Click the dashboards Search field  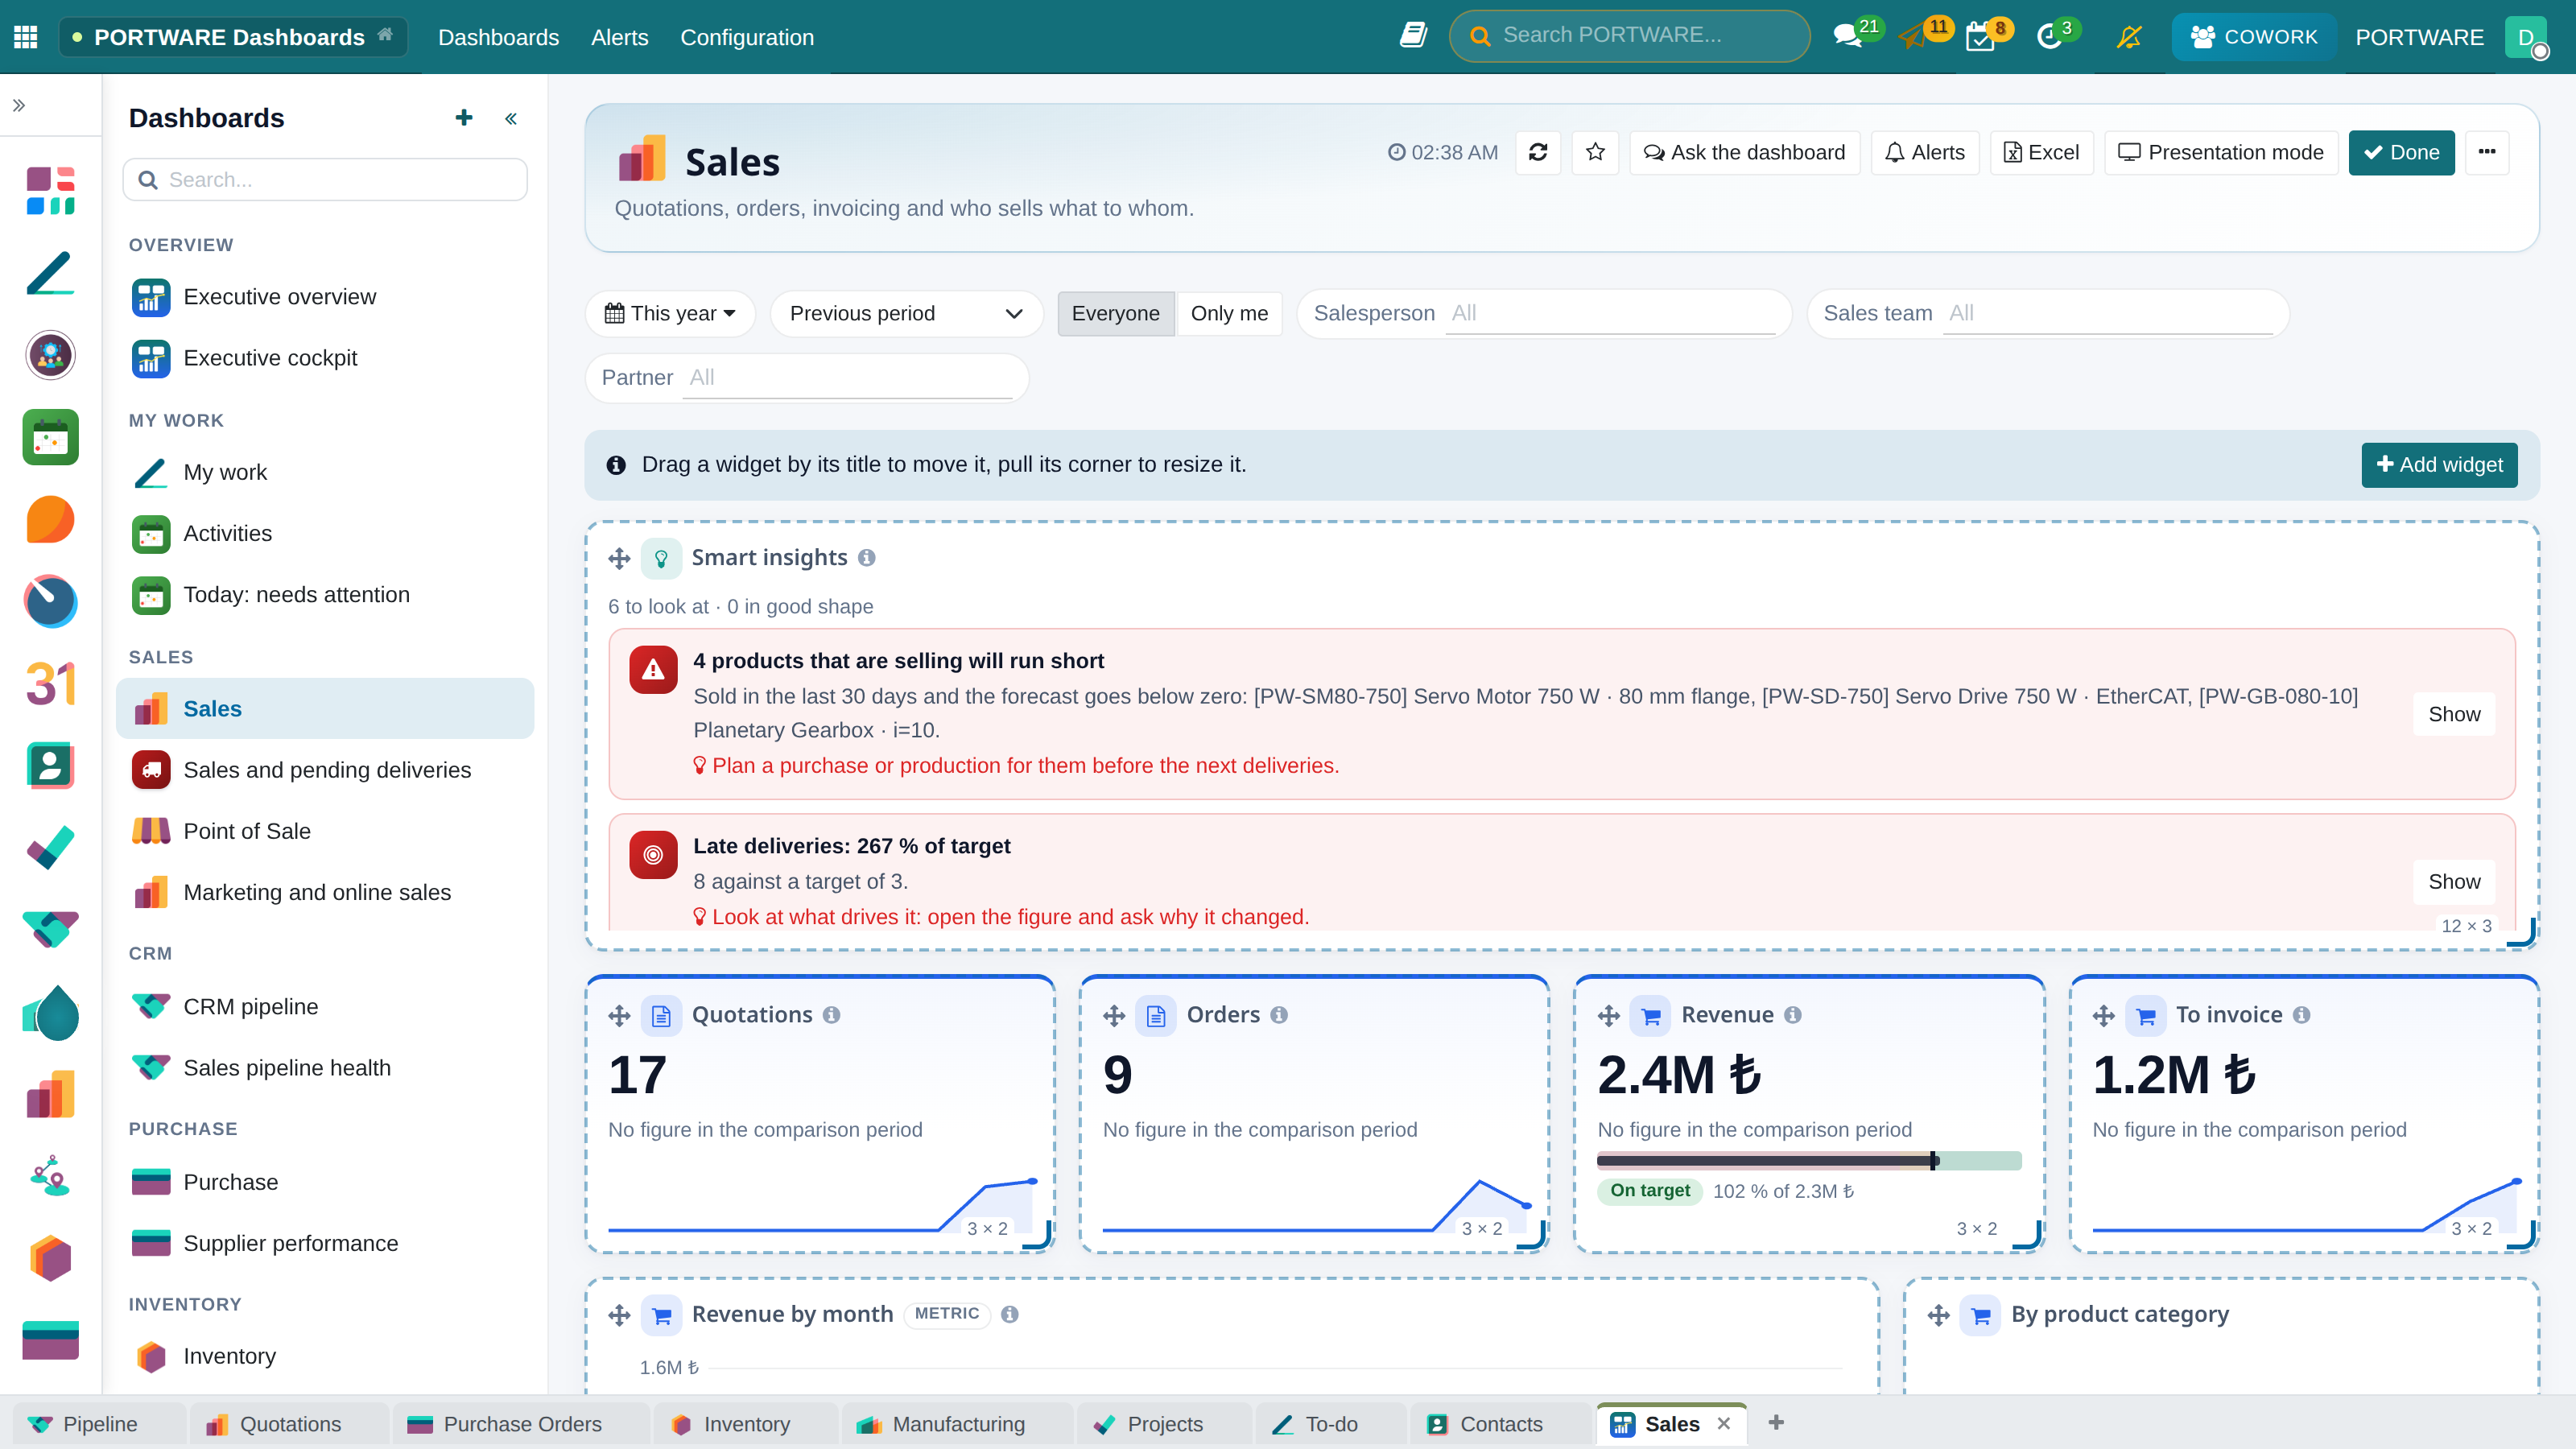tap(324, 179)
